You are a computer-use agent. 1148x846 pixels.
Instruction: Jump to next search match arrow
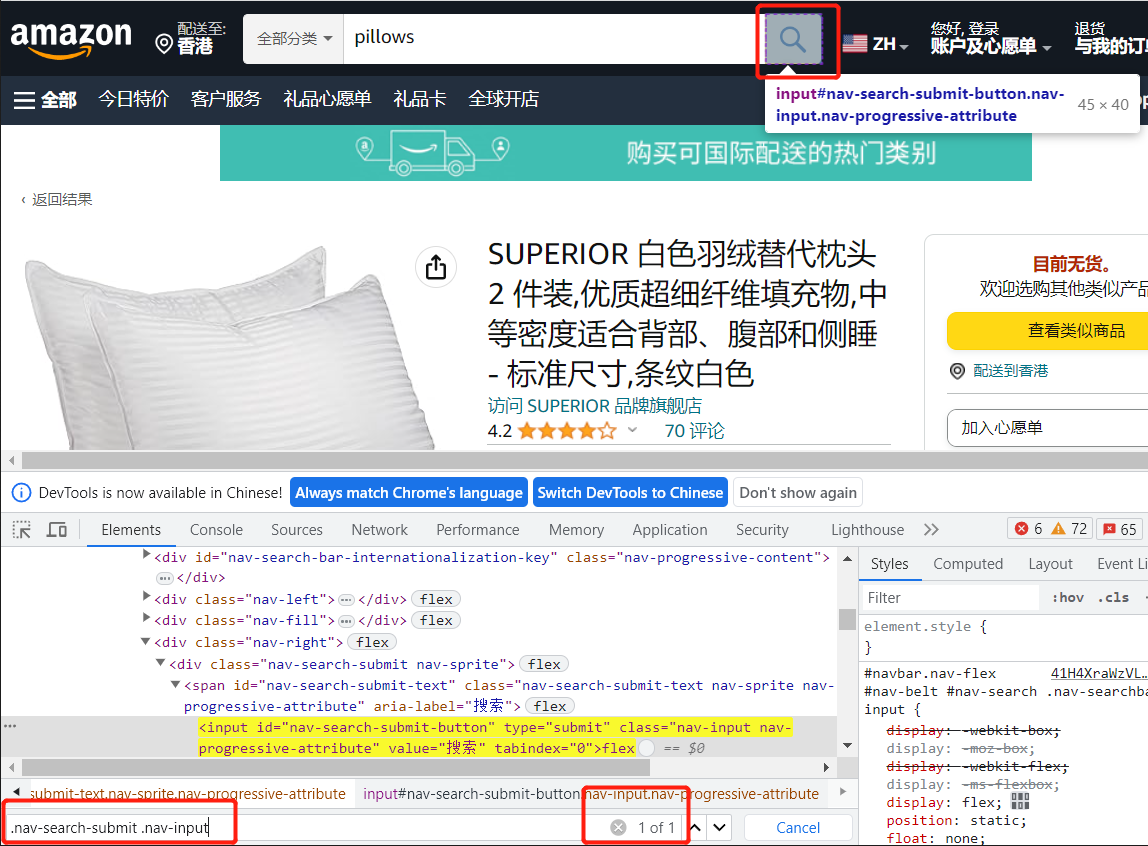[x=720, y=828]
